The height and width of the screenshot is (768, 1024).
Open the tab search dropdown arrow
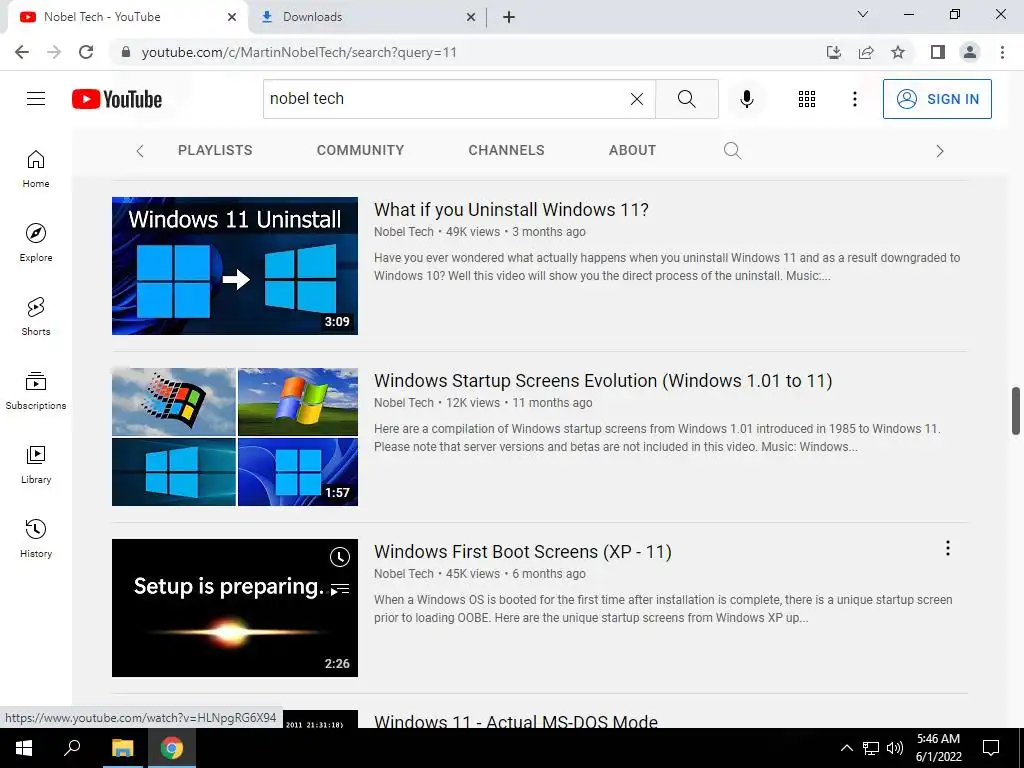pos(863,14)
